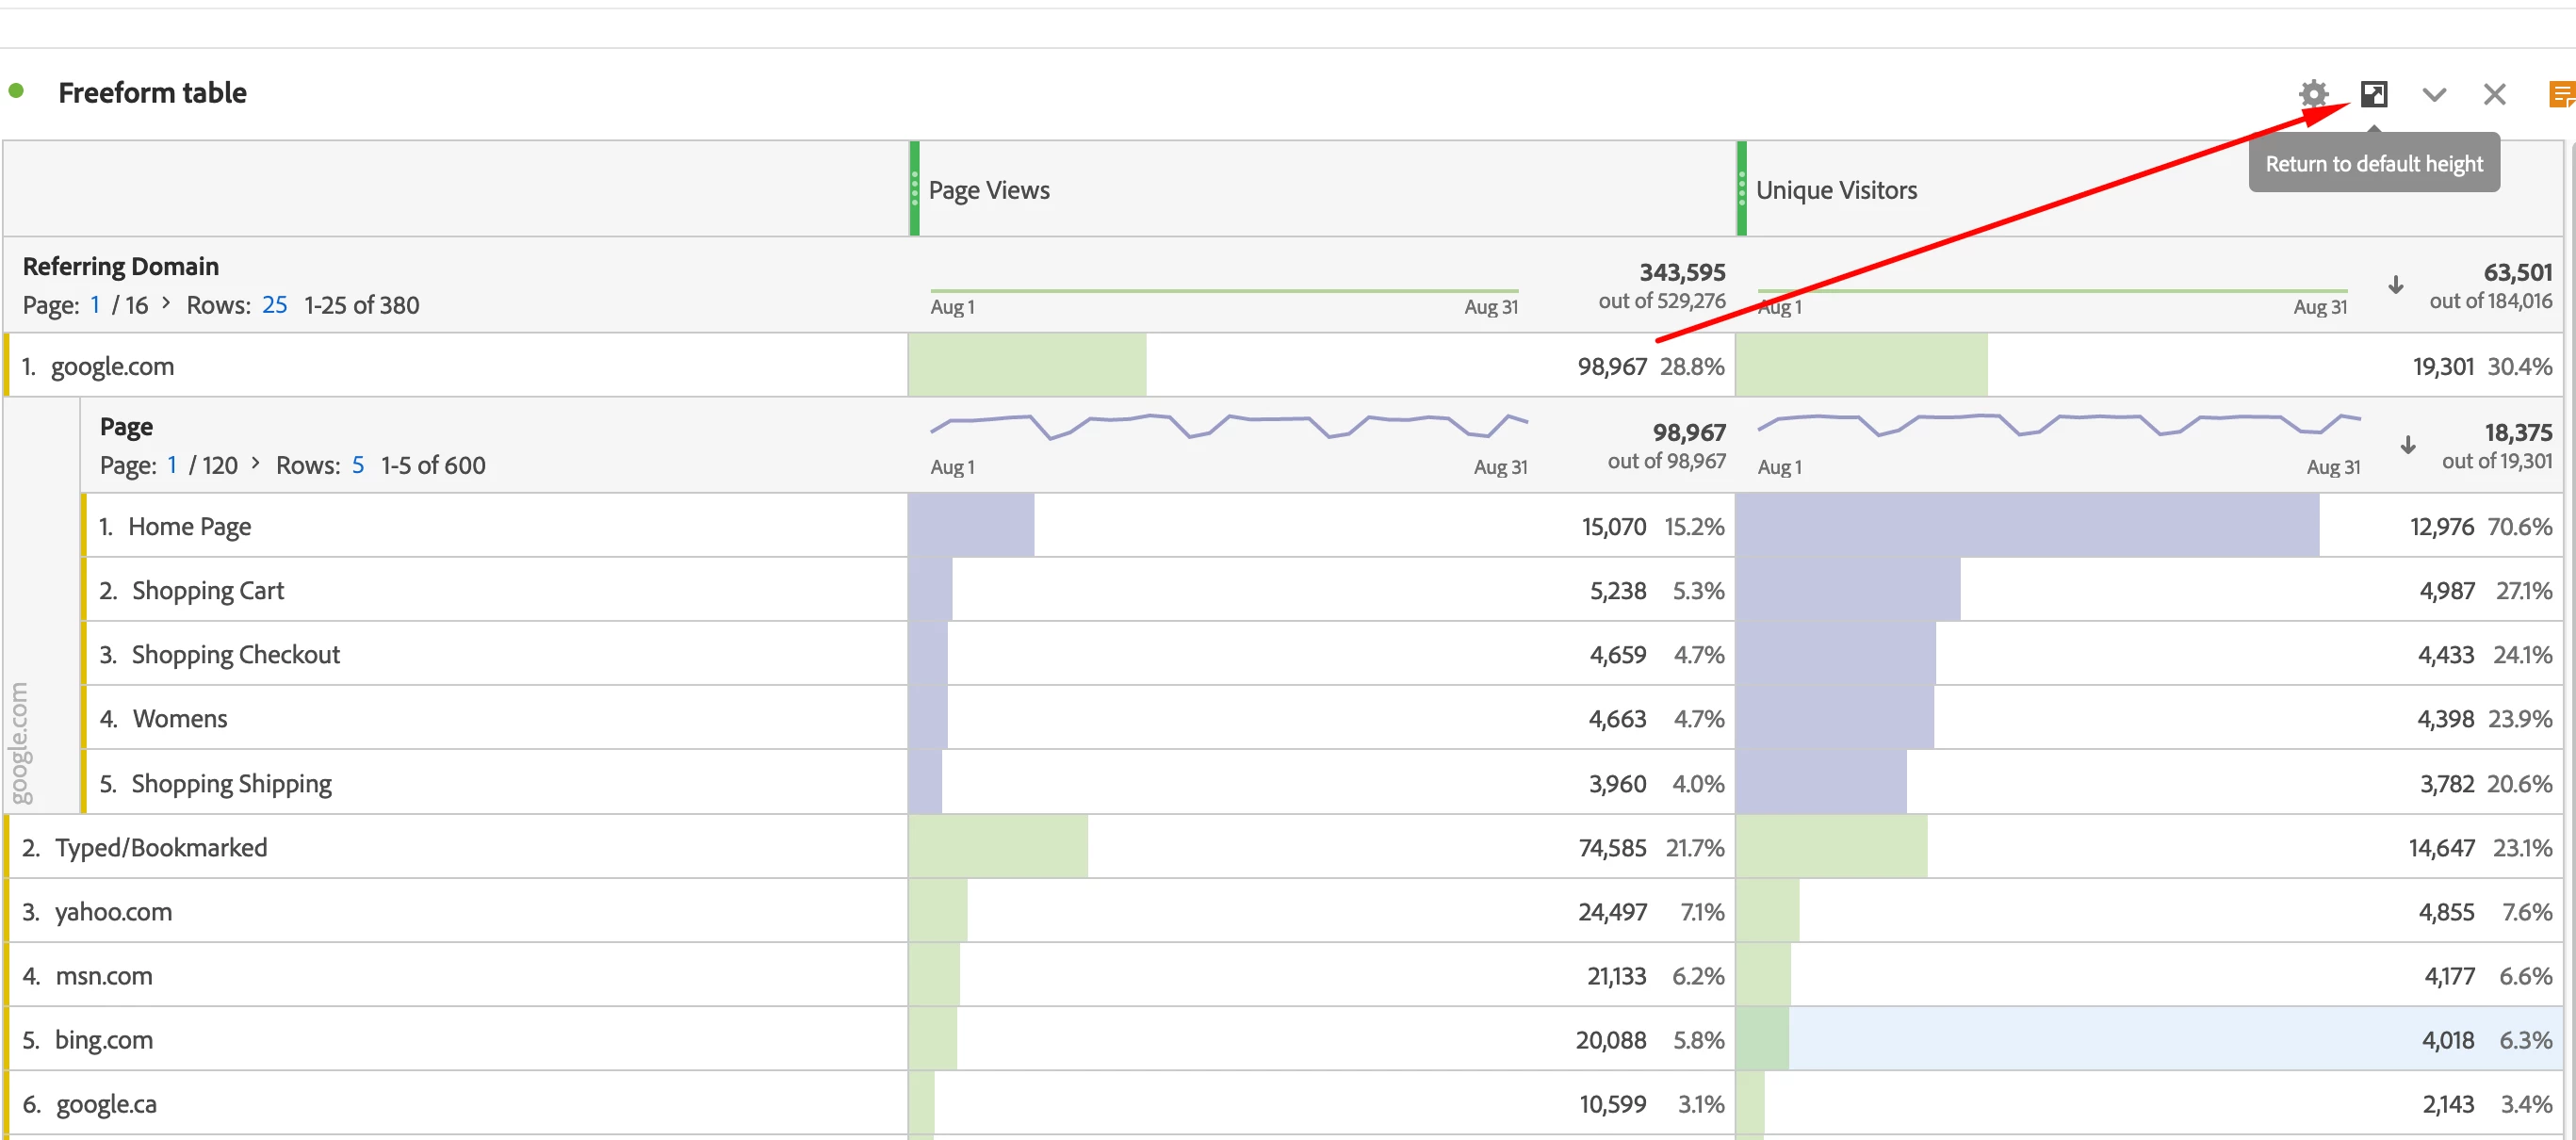Open the Freeform table settings gear
Viewport: 2576px width, 1140px height.
[2313, 94]
